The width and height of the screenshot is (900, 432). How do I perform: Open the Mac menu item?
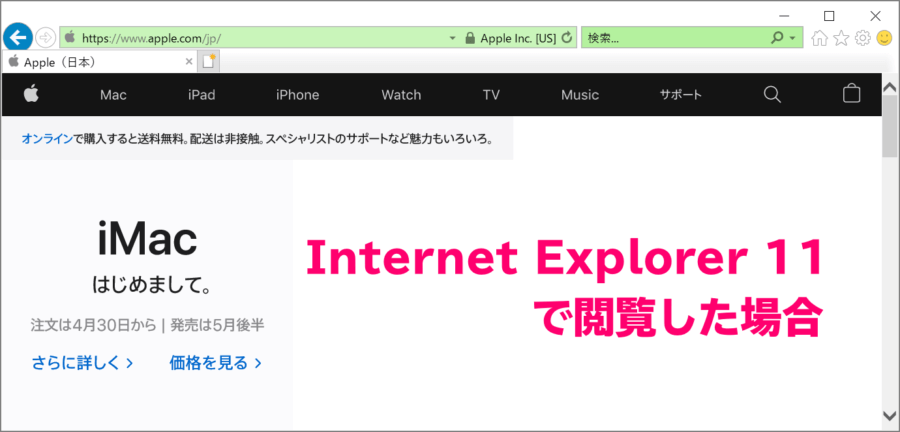tap(113, 95)
